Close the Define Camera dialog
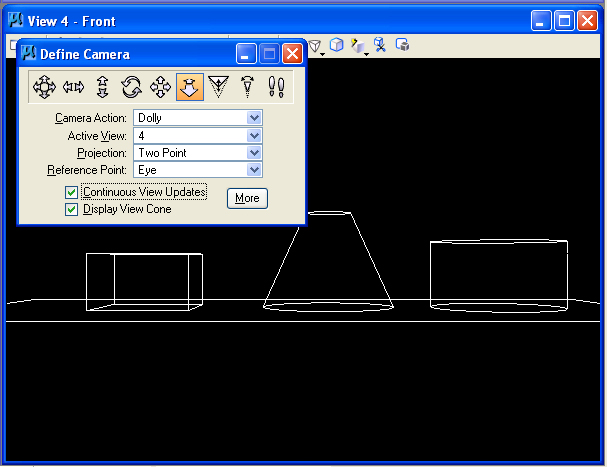 292,53
